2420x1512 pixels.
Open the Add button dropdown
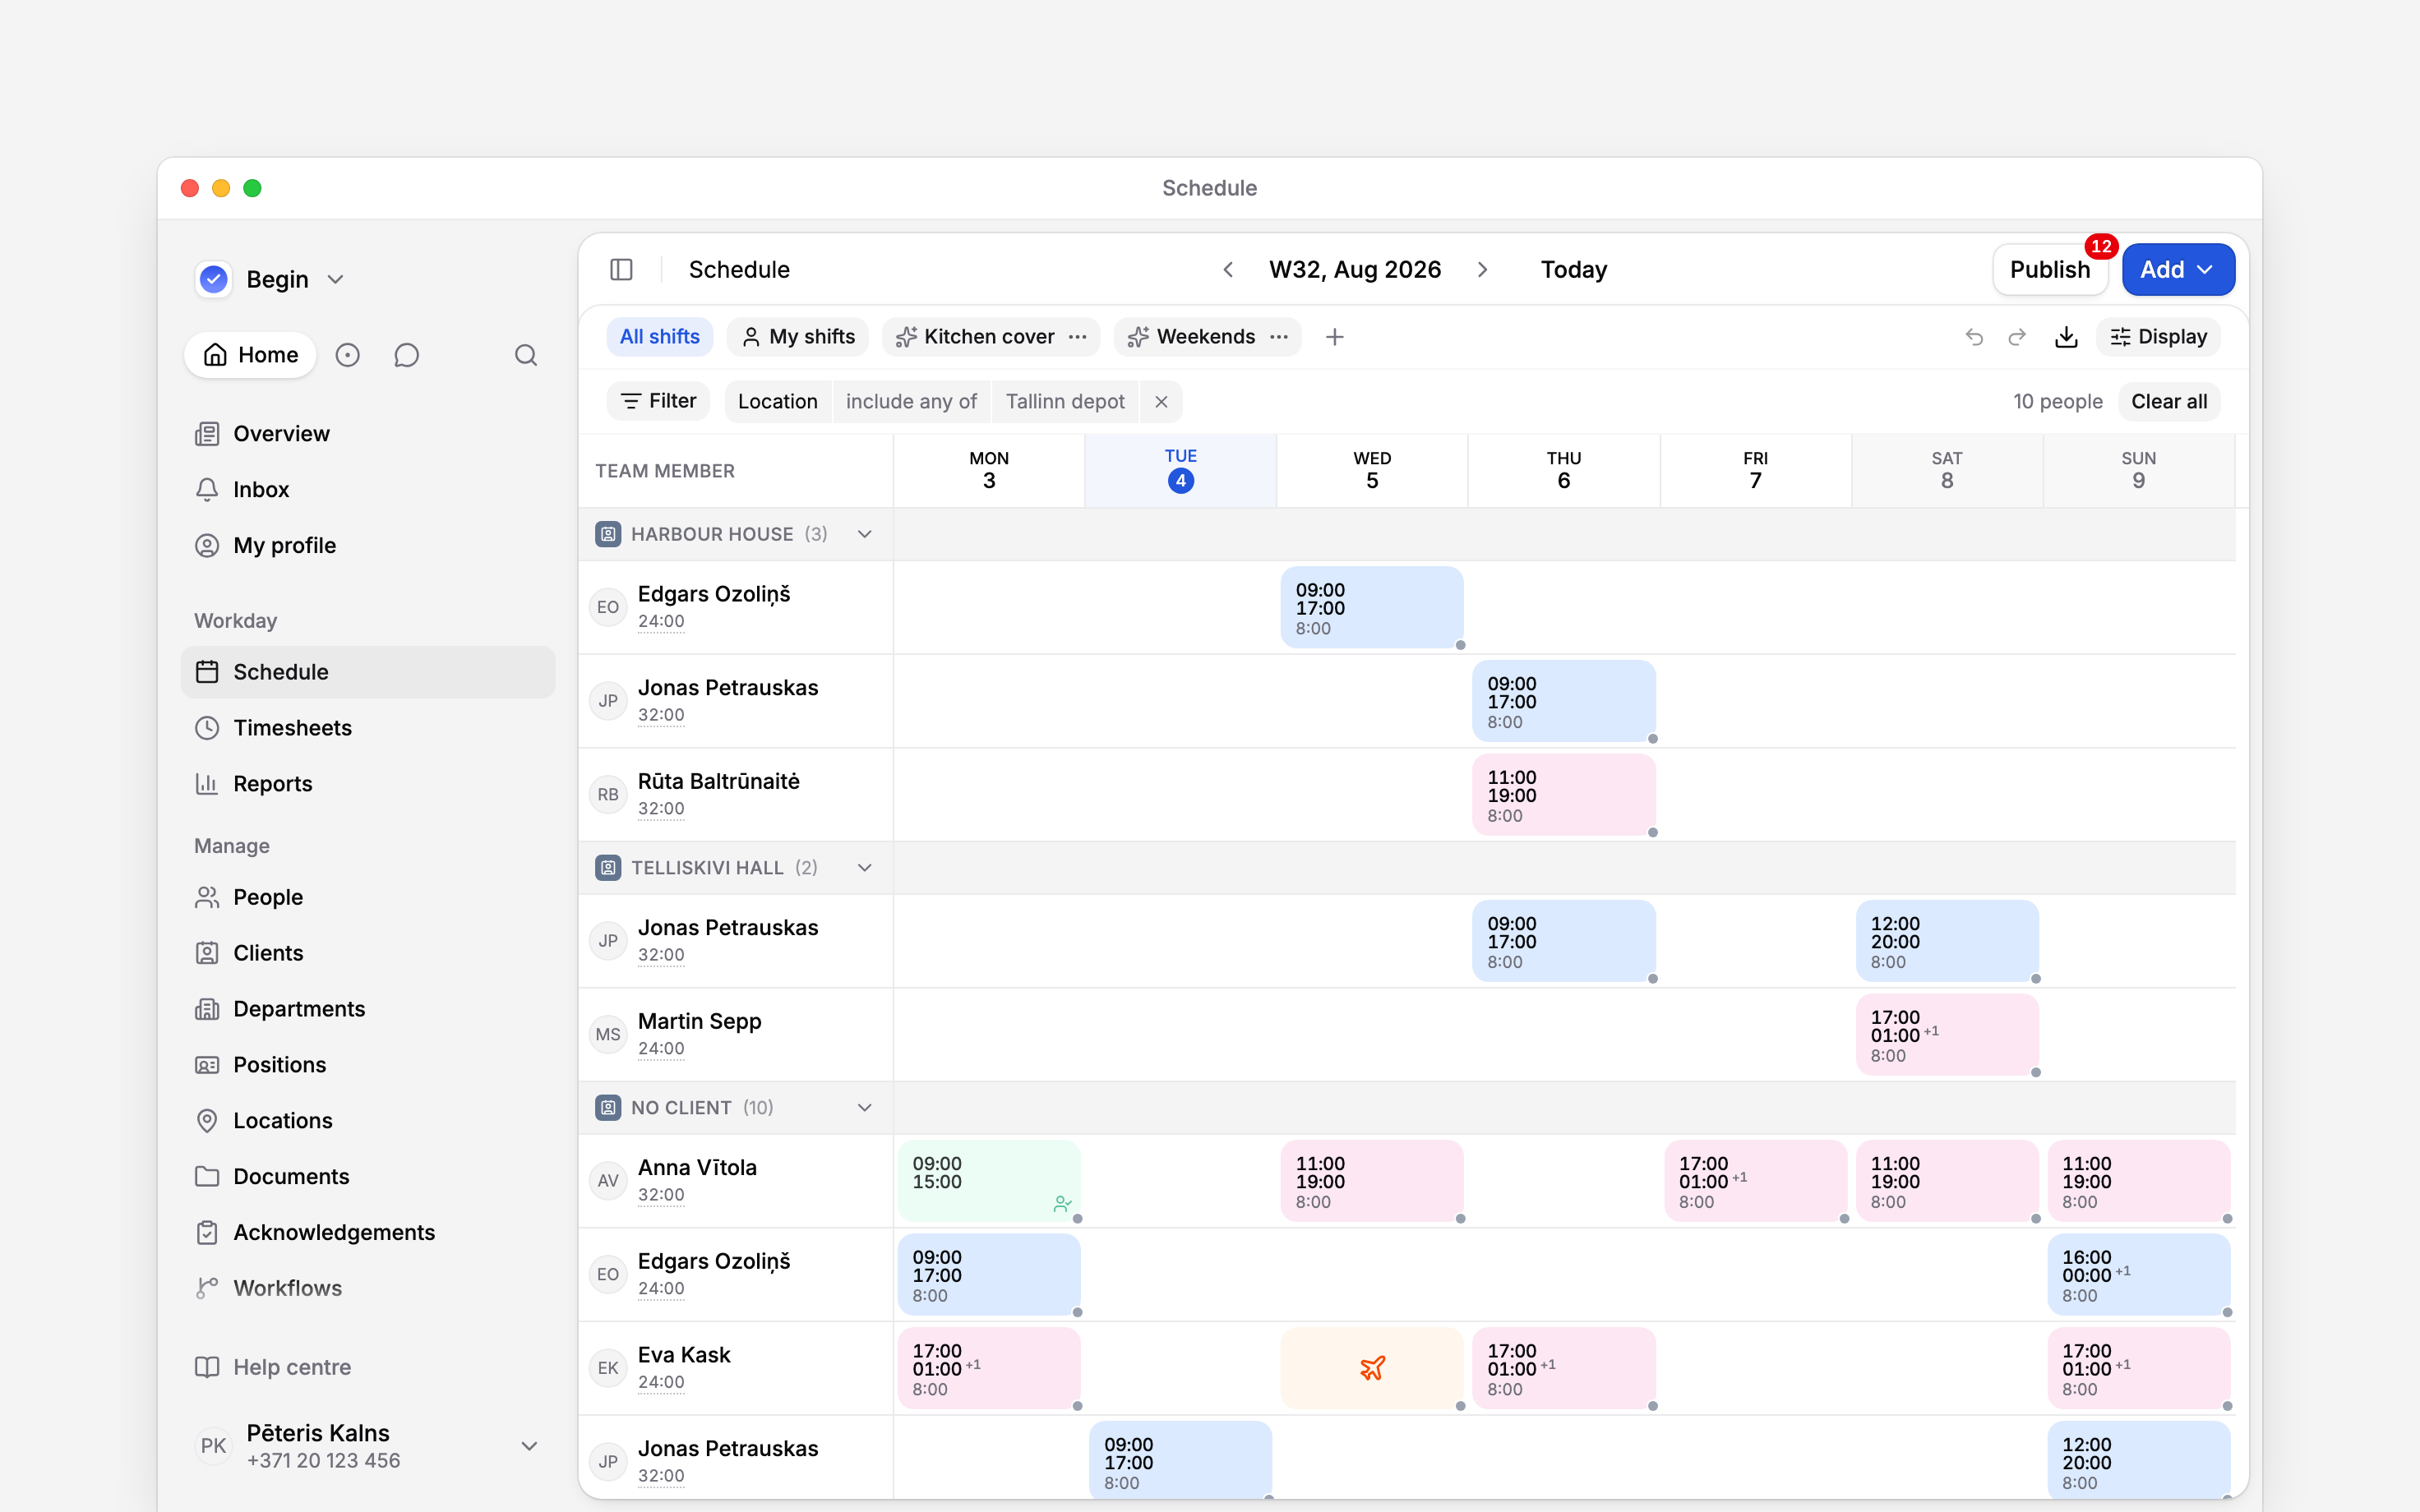[x=2178, y=269]
